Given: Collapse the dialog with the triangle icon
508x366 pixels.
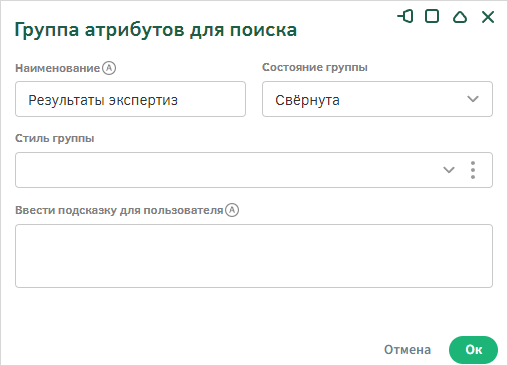Looking at the screenshot, I should (460, 17).
